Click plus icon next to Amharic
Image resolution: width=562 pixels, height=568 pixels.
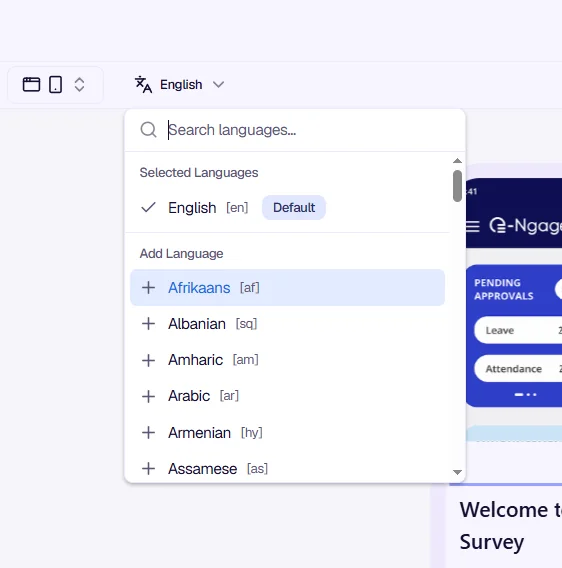148,360
